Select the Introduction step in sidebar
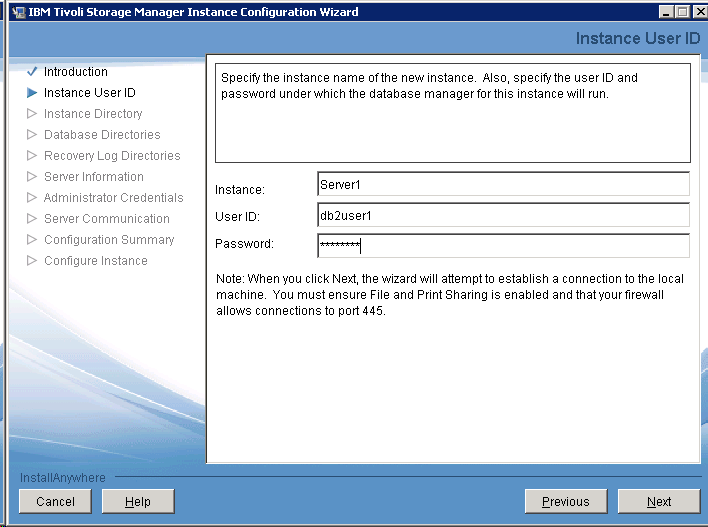 [75, 72]
